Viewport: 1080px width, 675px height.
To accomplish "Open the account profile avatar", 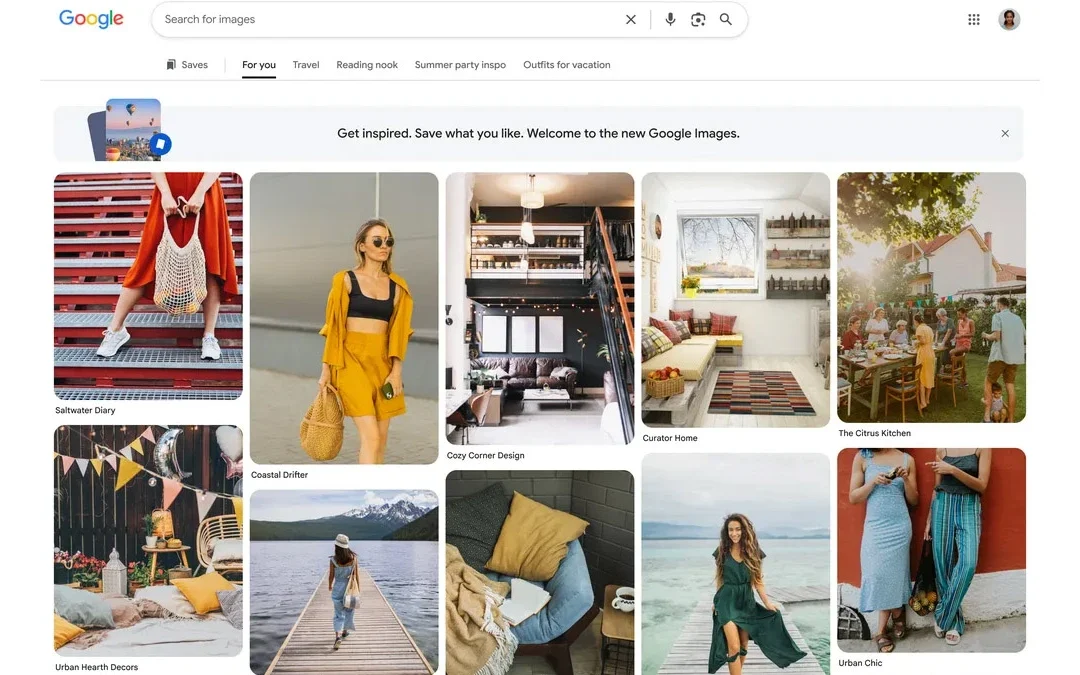I will (1009, 19).
